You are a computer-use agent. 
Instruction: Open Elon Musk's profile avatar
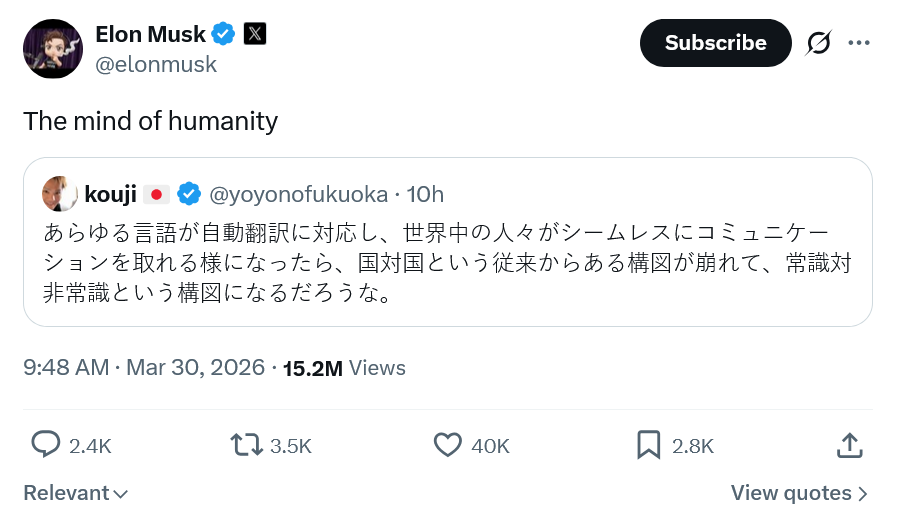[x=52, y=49]
